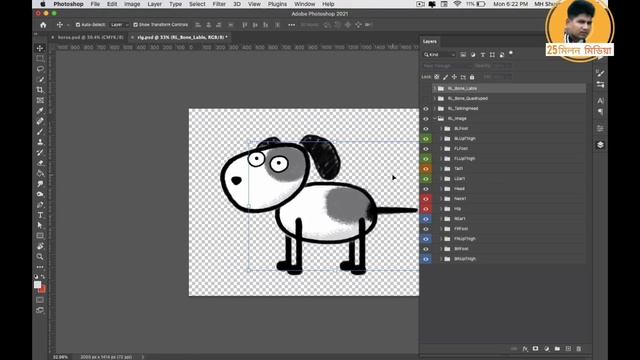Hide the RL_Image group

[x=426, y=119]
